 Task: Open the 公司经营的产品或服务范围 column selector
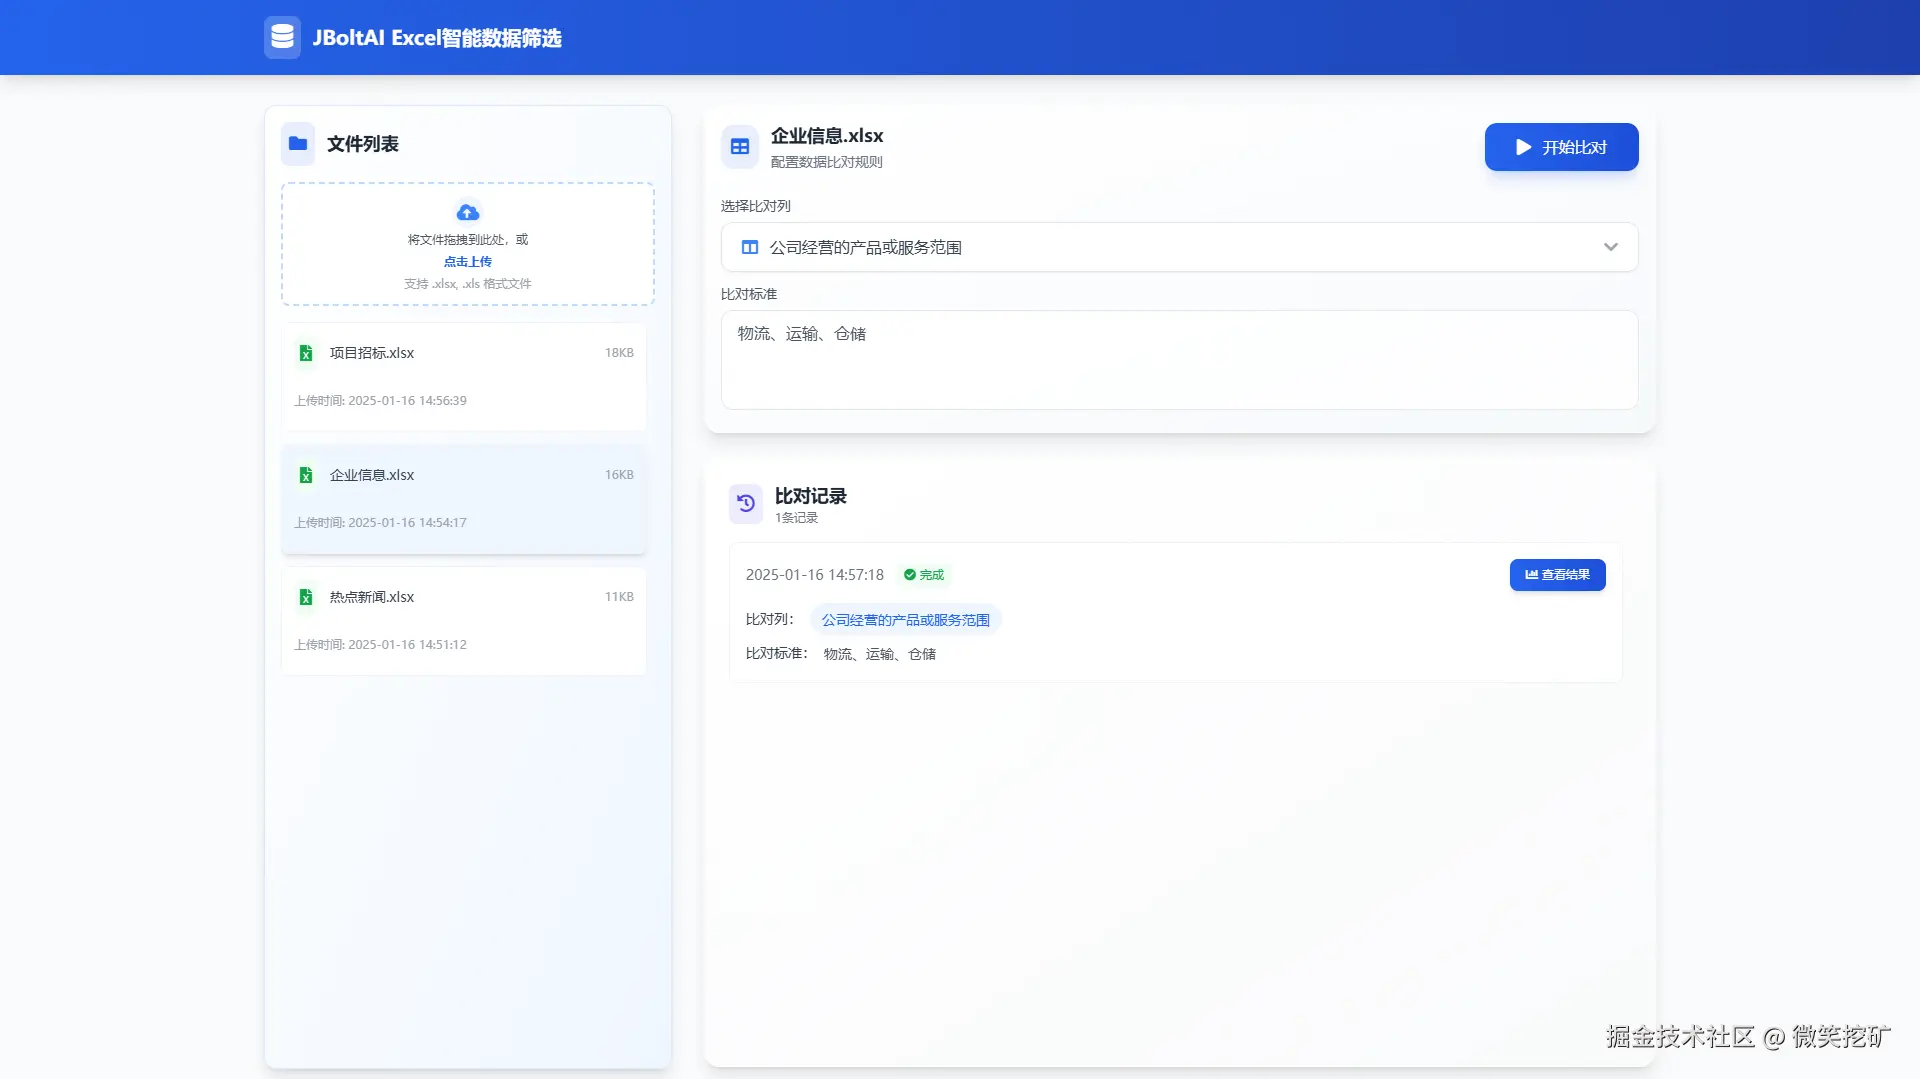(x=1179, y=247)
